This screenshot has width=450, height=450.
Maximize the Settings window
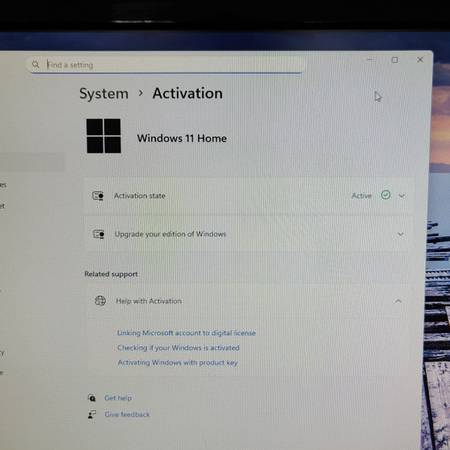[395, 60]
